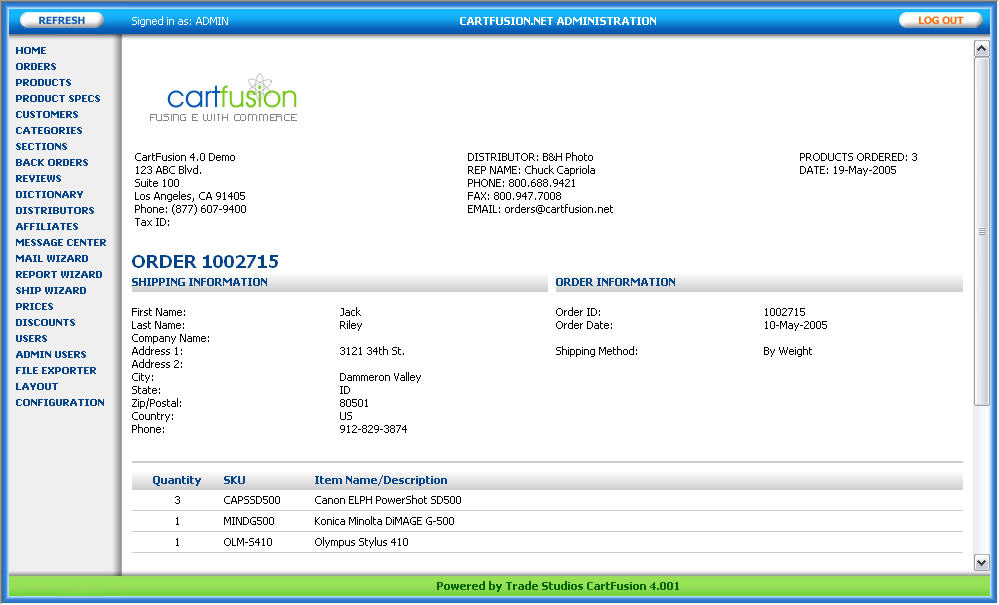The height and width of the screenshot is (605, 999).
Task: Go to ORDERS in the sidebar
Action: point(36,66)
